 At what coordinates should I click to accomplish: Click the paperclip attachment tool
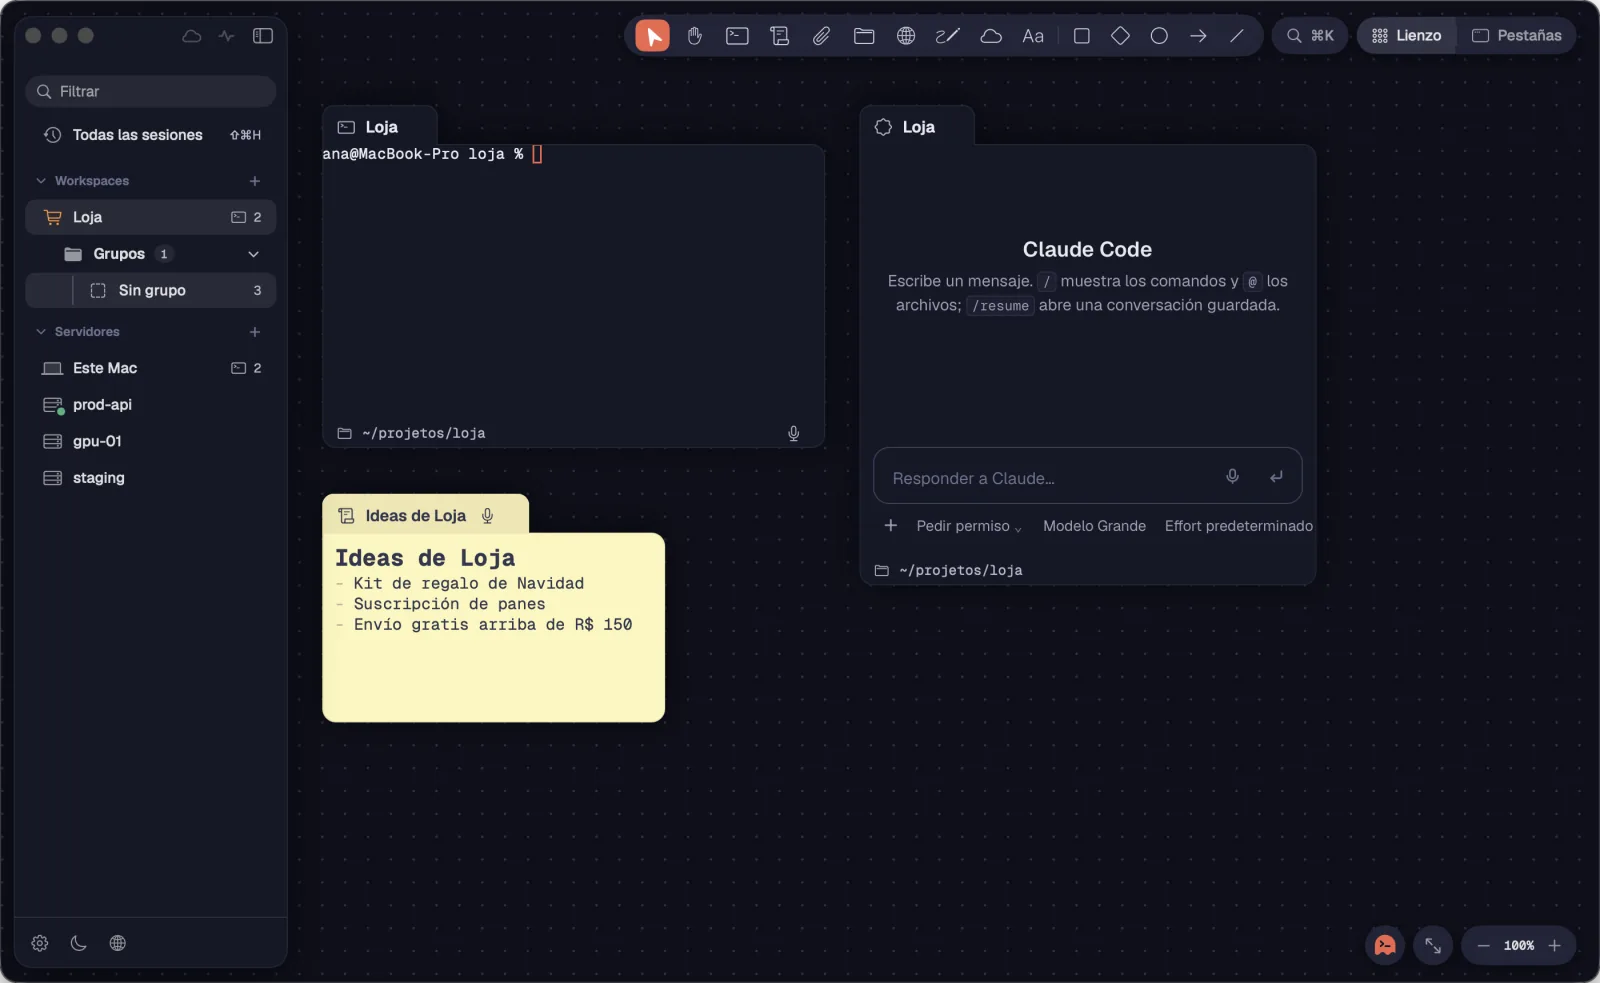pos(821,36)
